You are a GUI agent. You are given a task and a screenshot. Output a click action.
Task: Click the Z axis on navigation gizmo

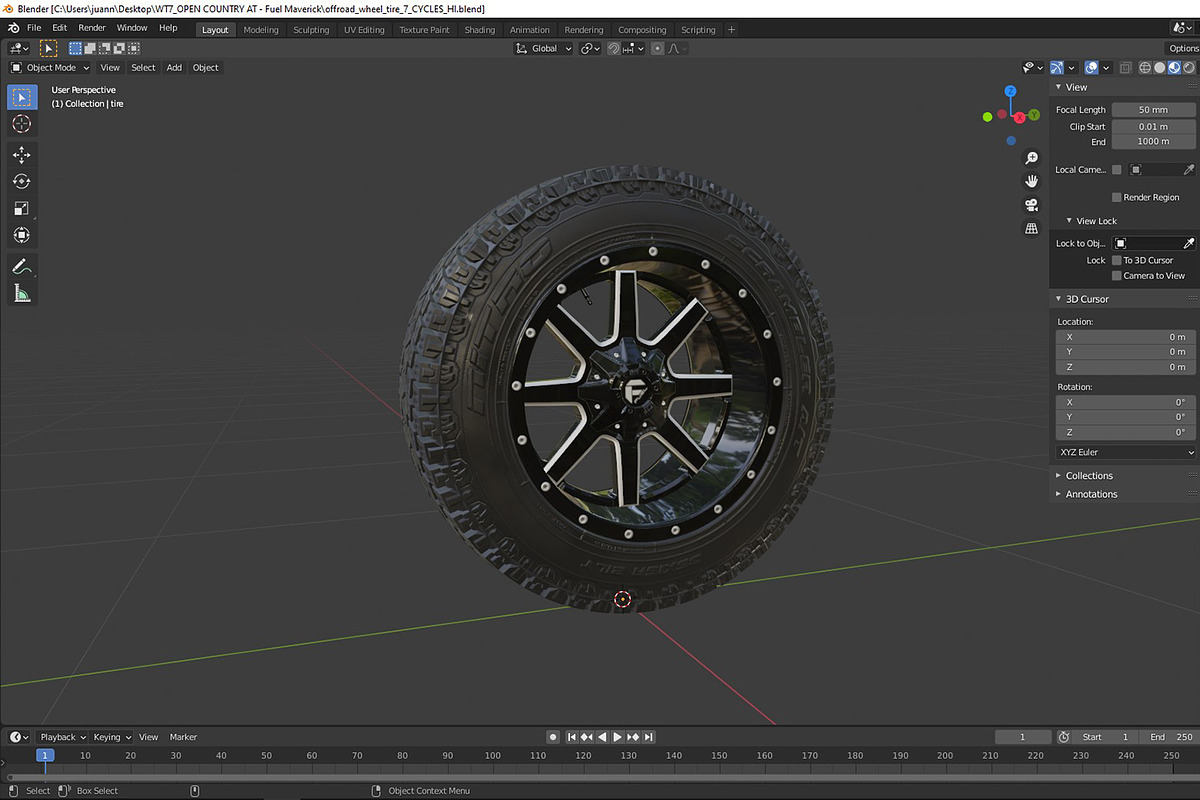point(1011,91)
